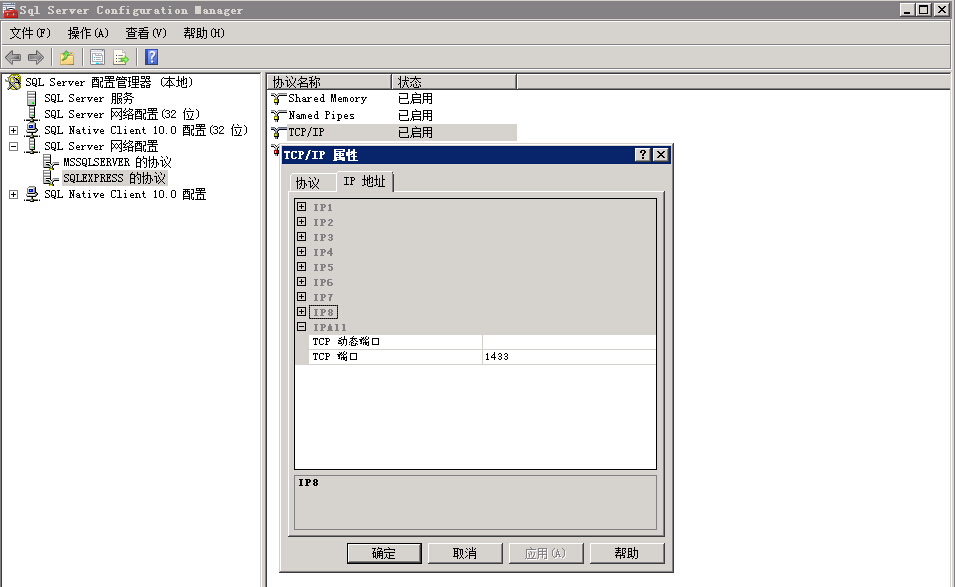This screenshot has height=587, width=955.
Task: Expand SQL Native Client 10.0 配置 (32 位)
Action: (x=13, y=130)
